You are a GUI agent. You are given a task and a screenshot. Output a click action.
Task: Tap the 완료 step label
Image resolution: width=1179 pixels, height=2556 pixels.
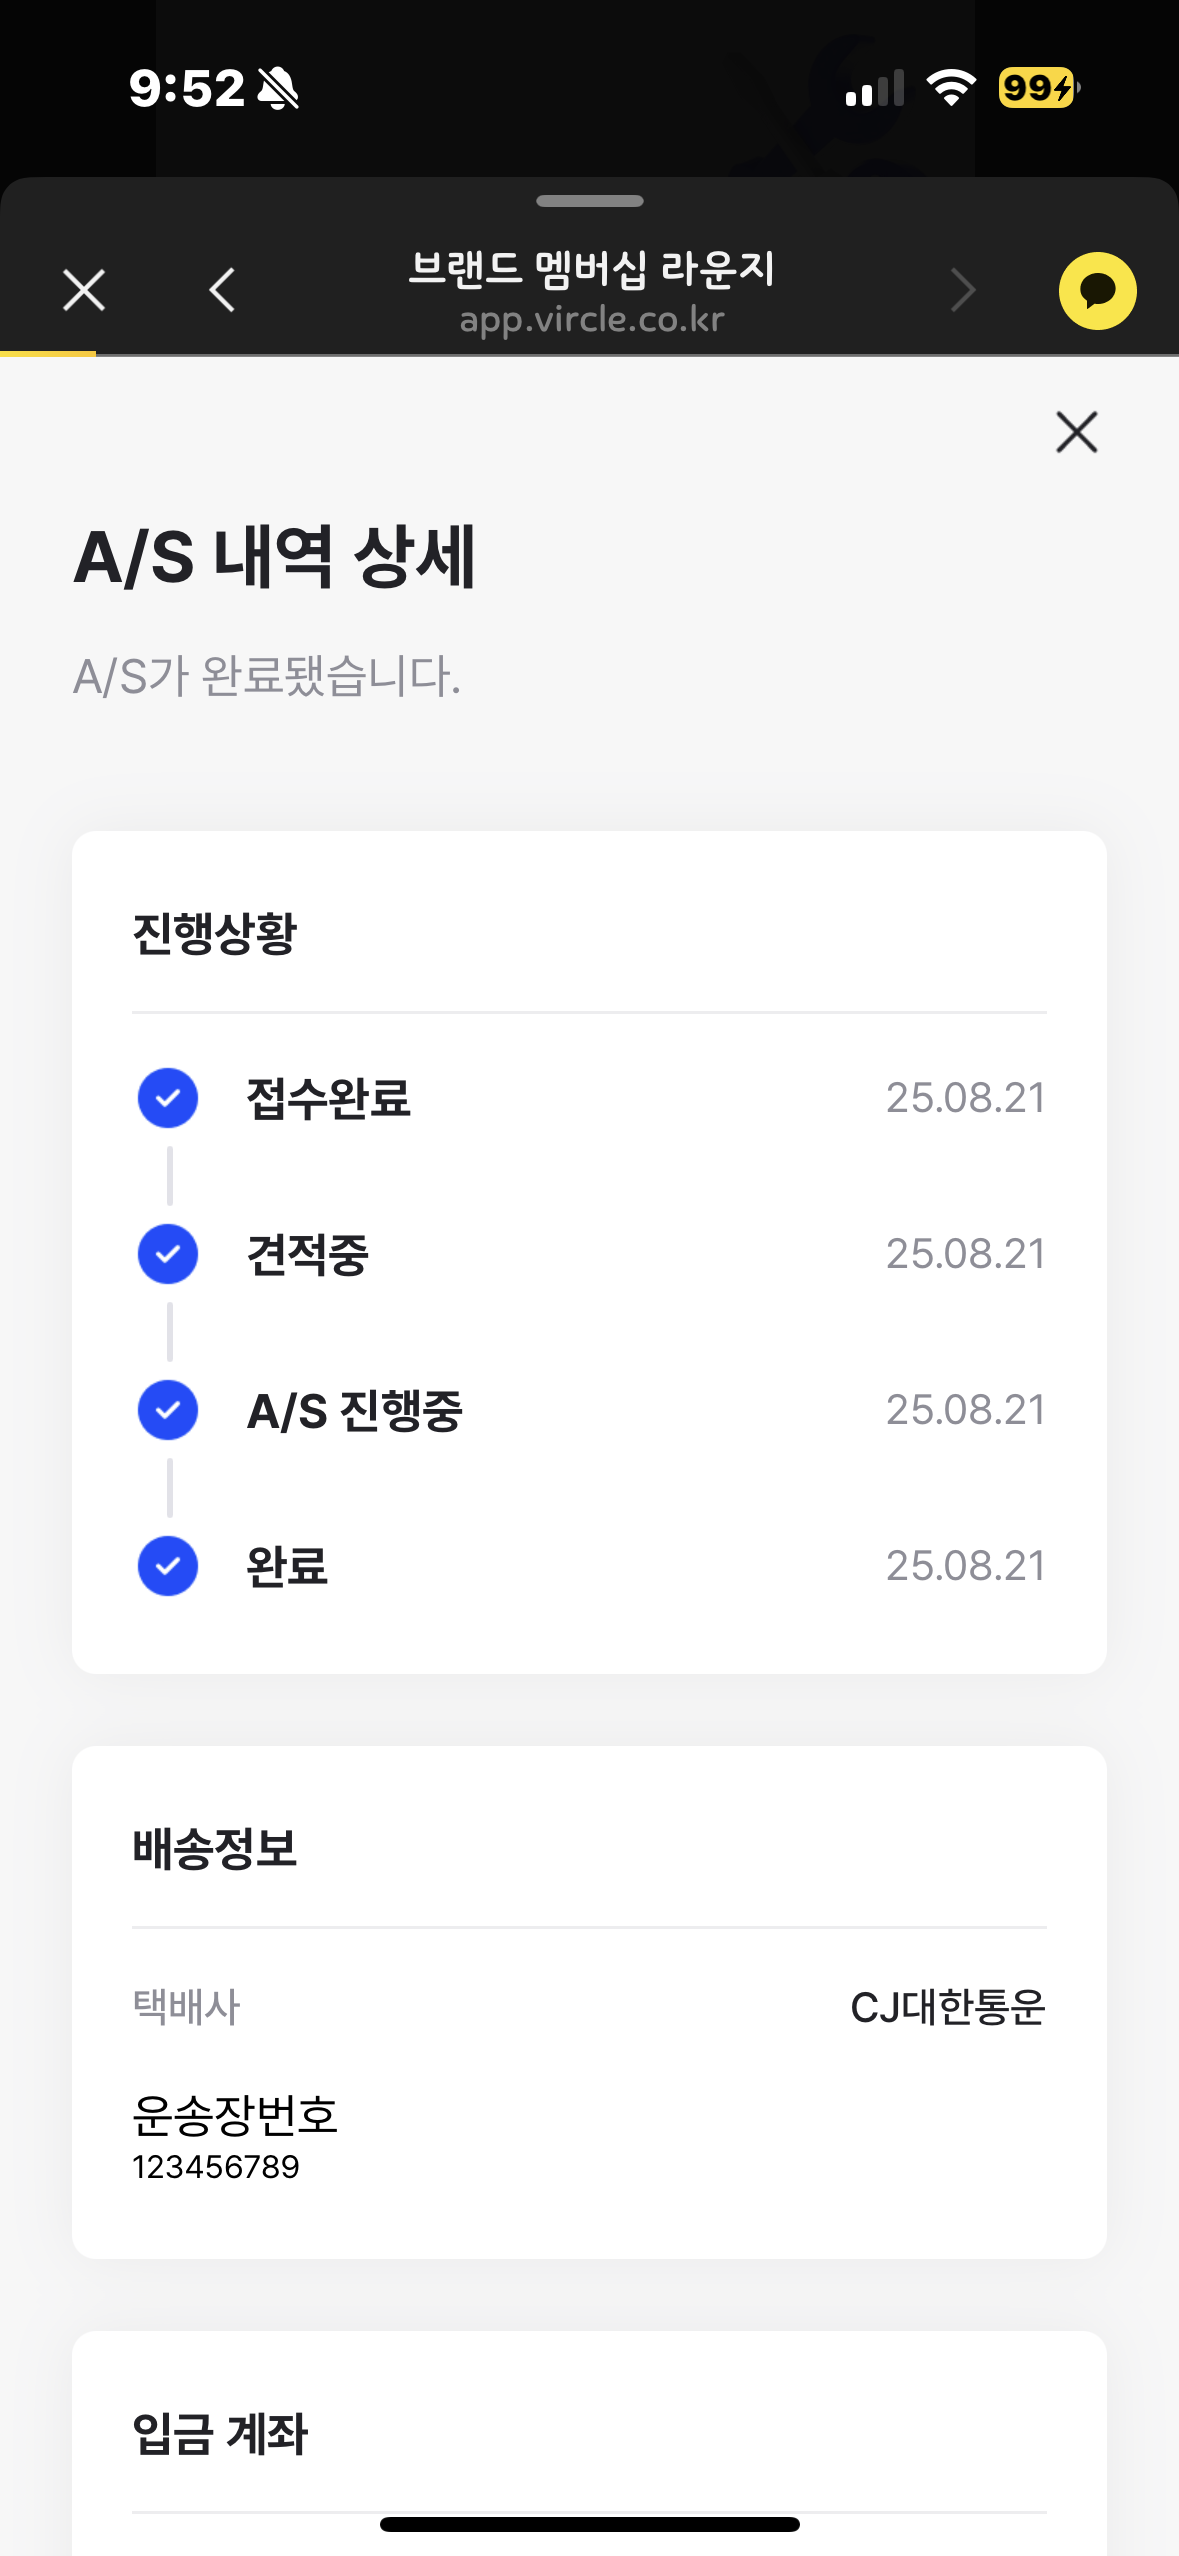pyautogui.click(x=288, y=1566)
